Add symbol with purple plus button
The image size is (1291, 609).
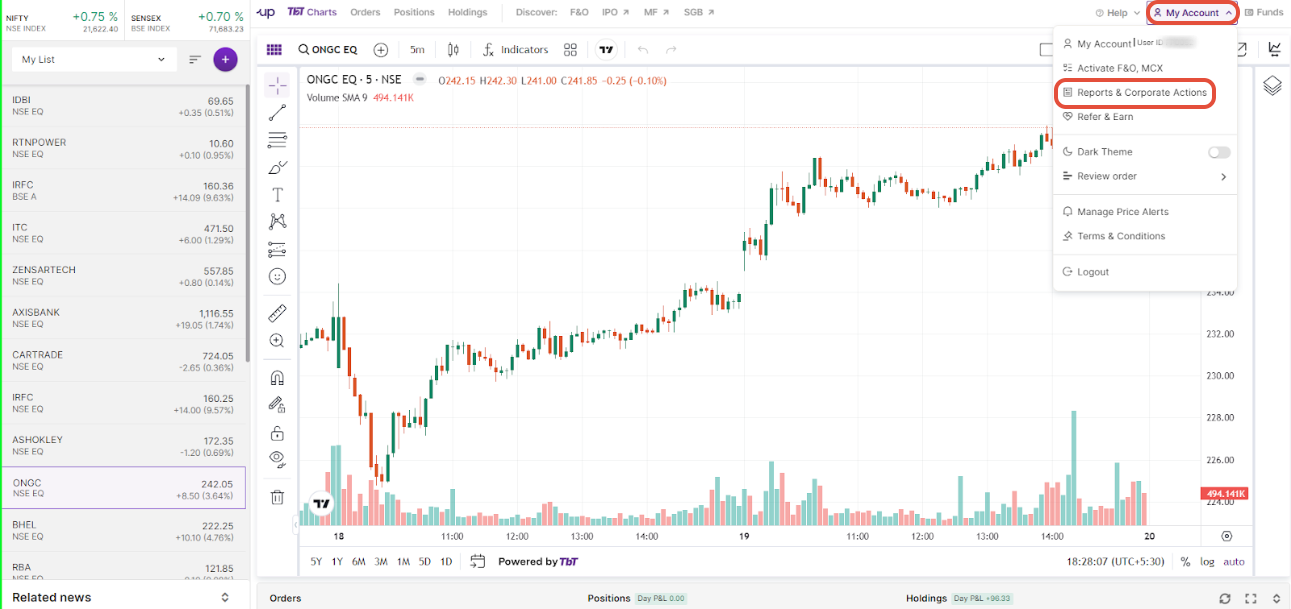click(x=225, y=59)
